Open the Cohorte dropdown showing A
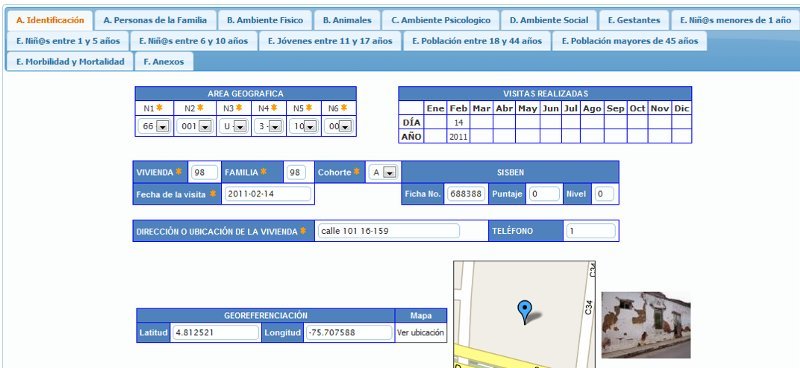800x368 pixels. [x=383, y=173]
